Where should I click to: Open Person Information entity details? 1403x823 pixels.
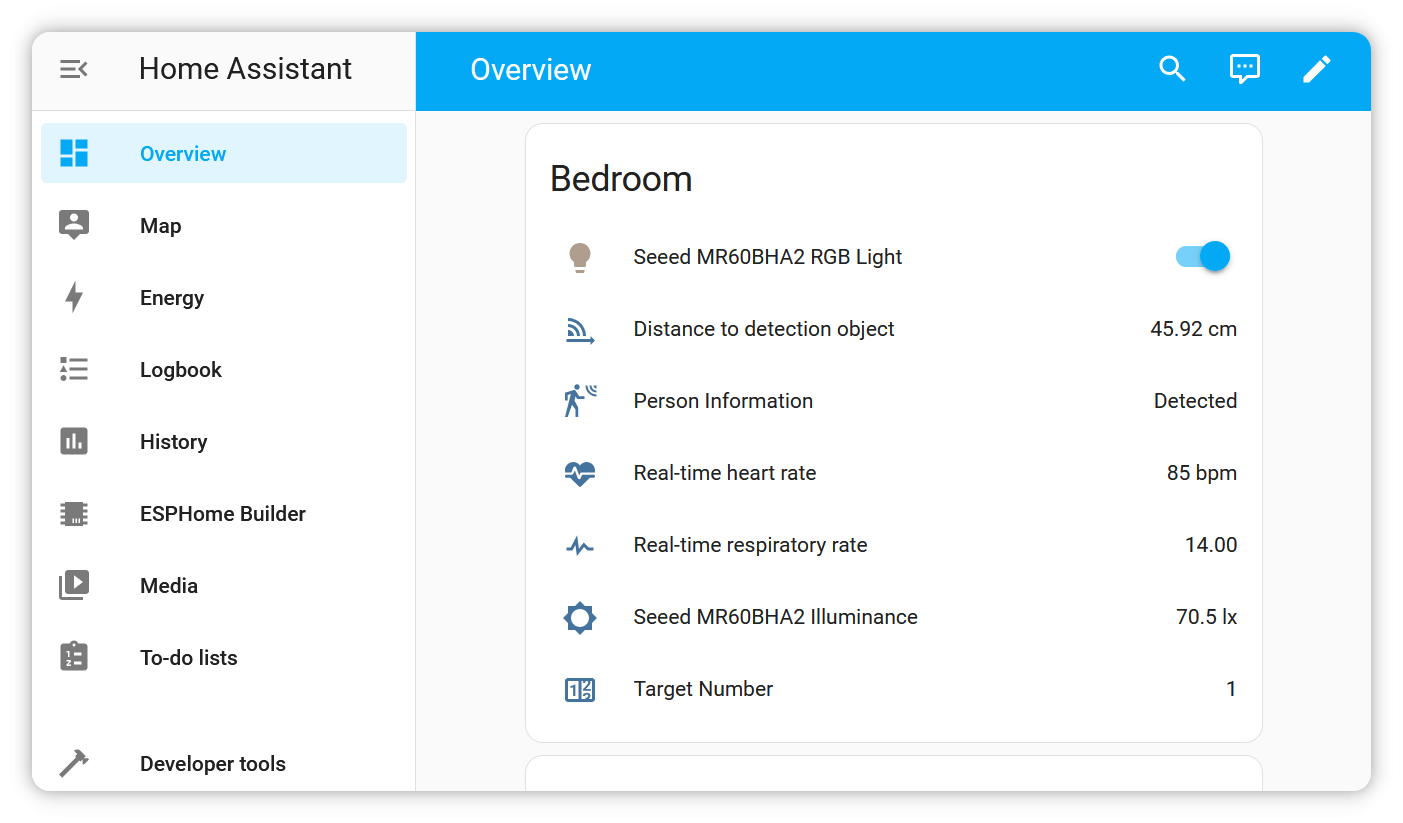tap(723, 401)
